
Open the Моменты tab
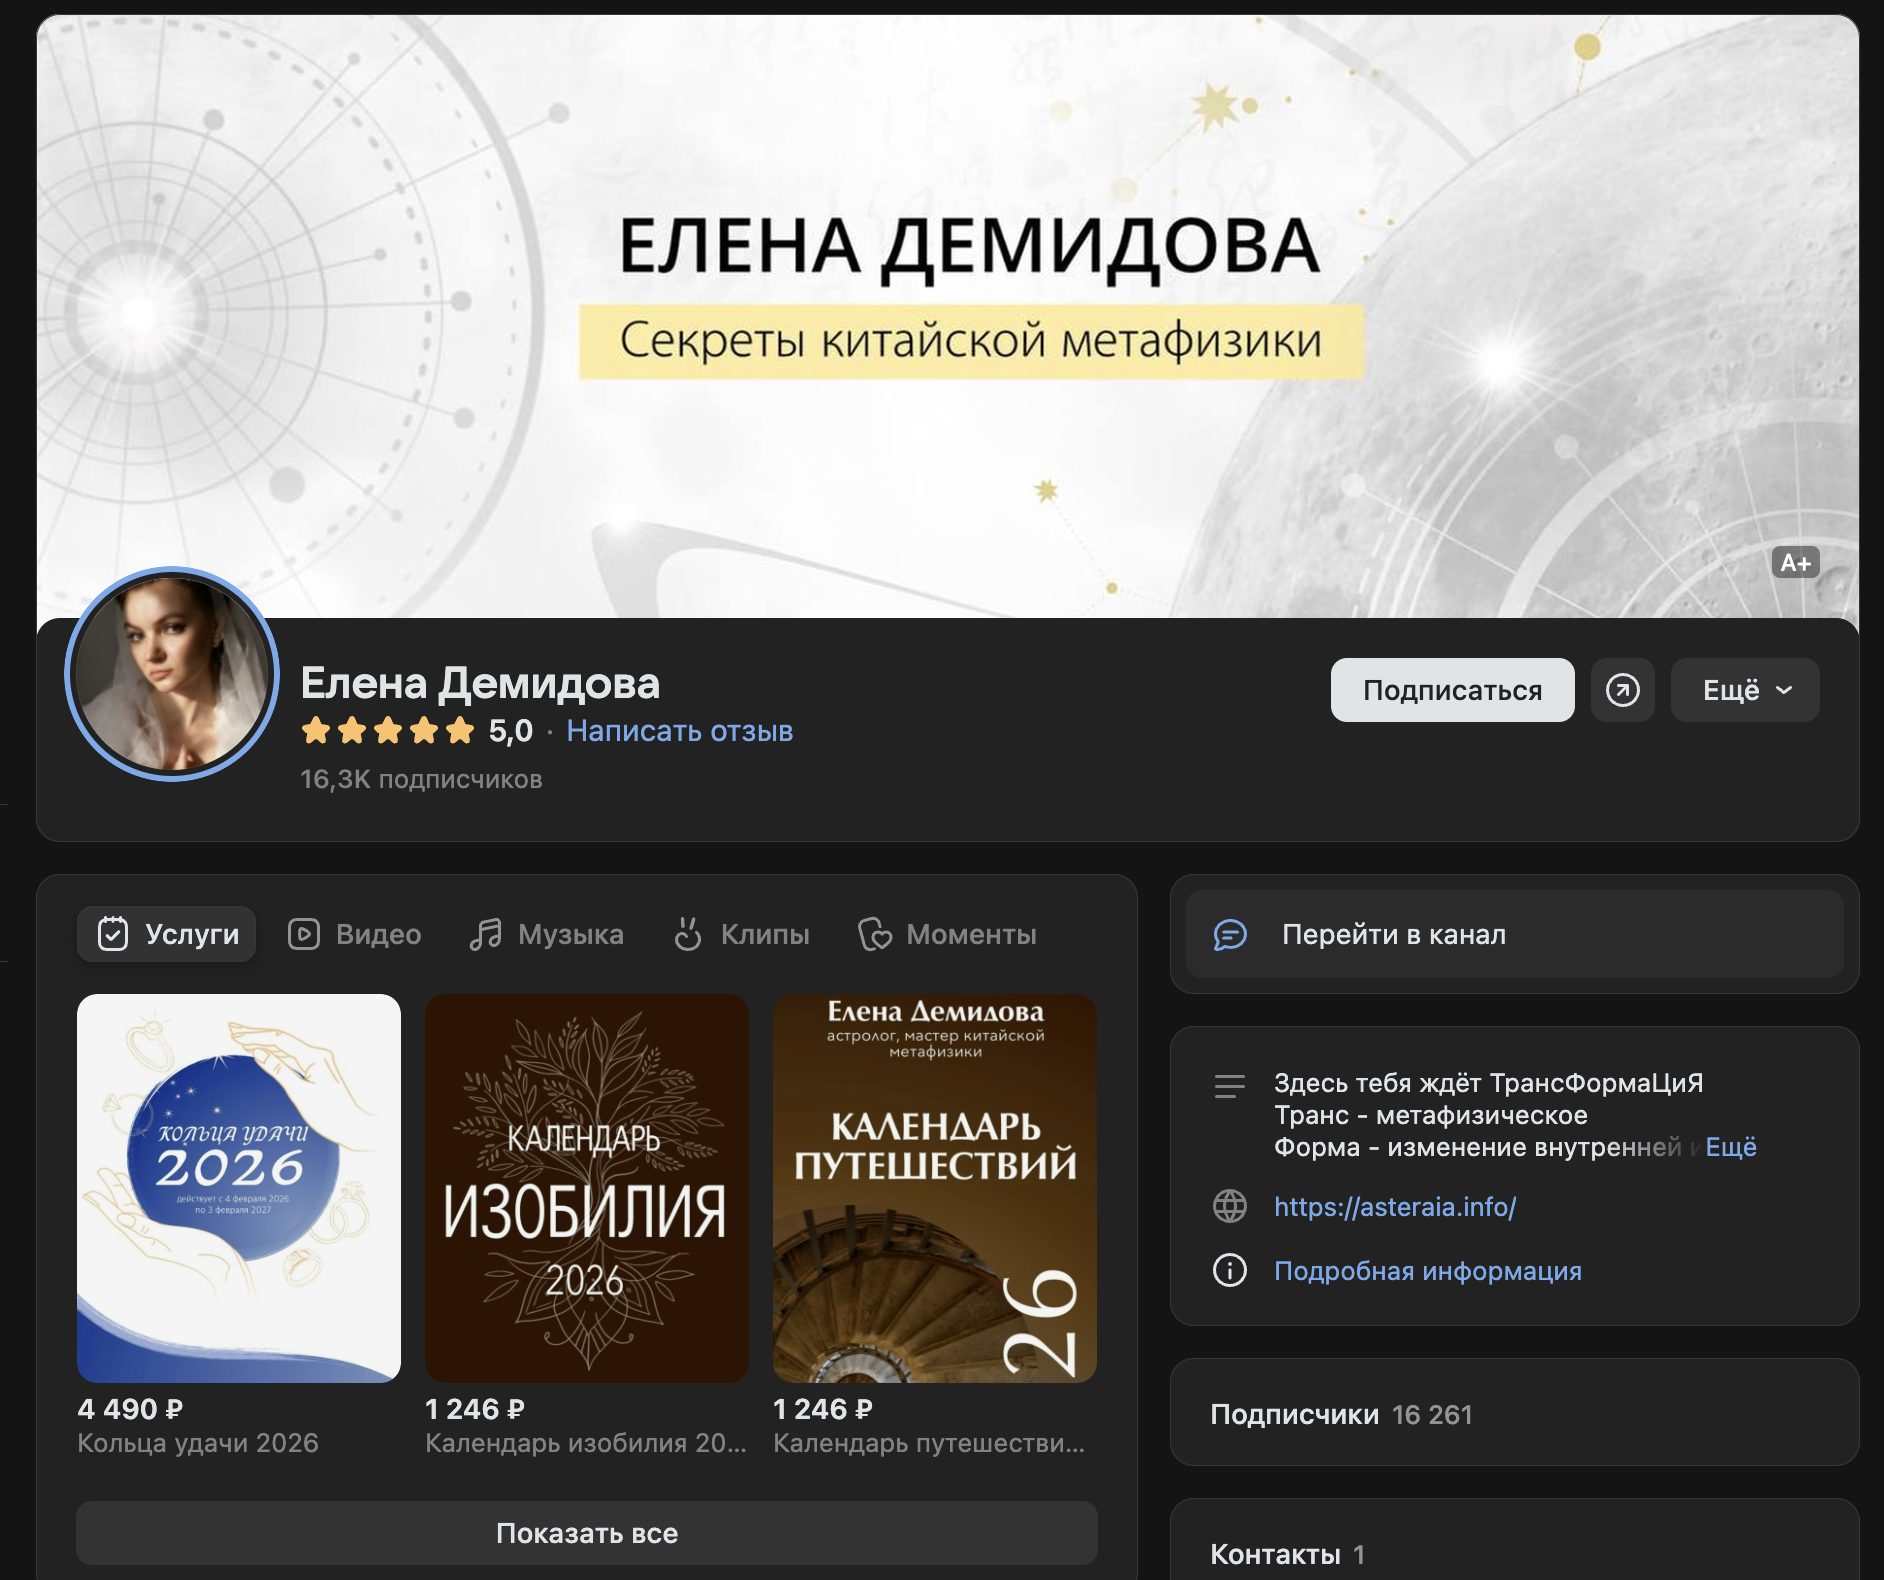[947, 934]
